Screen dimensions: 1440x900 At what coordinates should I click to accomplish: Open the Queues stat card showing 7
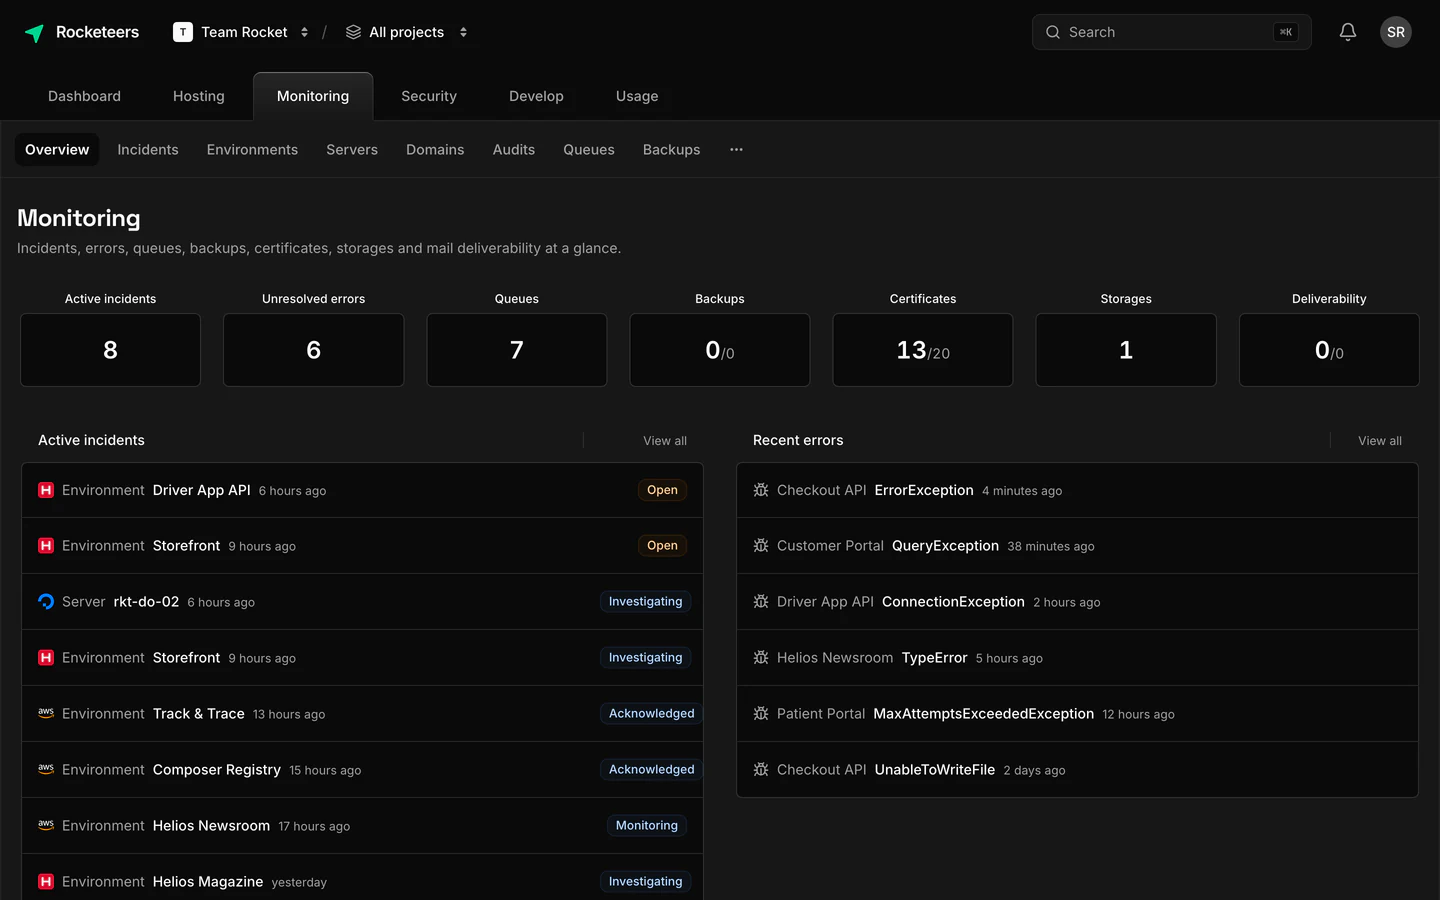517,350
